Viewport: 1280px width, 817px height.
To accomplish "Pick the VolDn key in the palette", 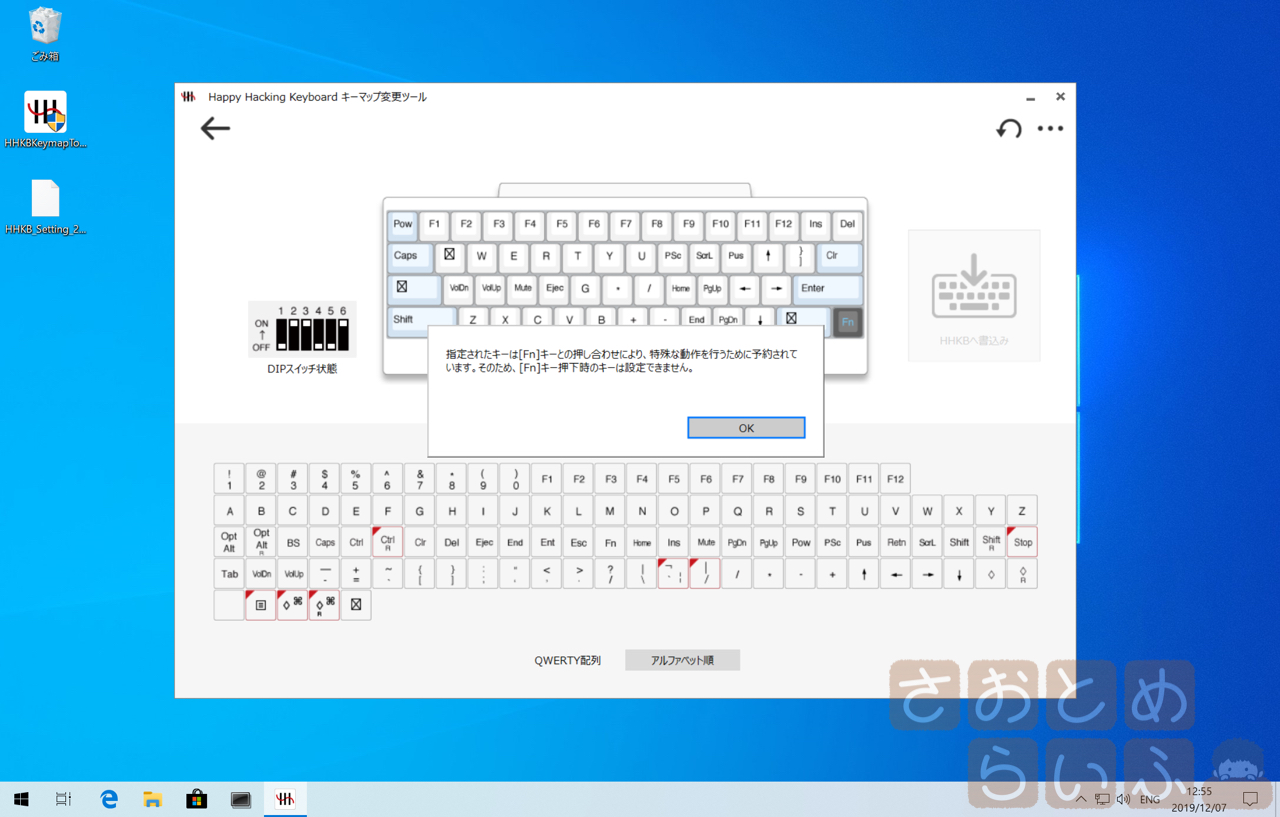I will 260,574.
